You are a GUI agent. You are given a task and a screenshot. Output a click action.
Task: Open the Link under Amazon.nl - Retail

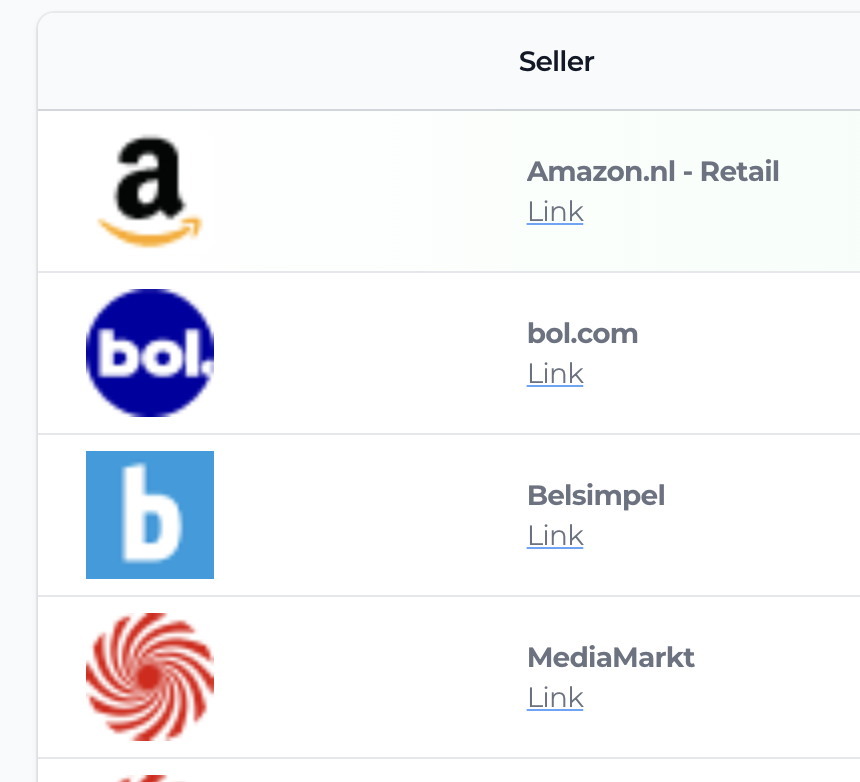click(554, 211)
